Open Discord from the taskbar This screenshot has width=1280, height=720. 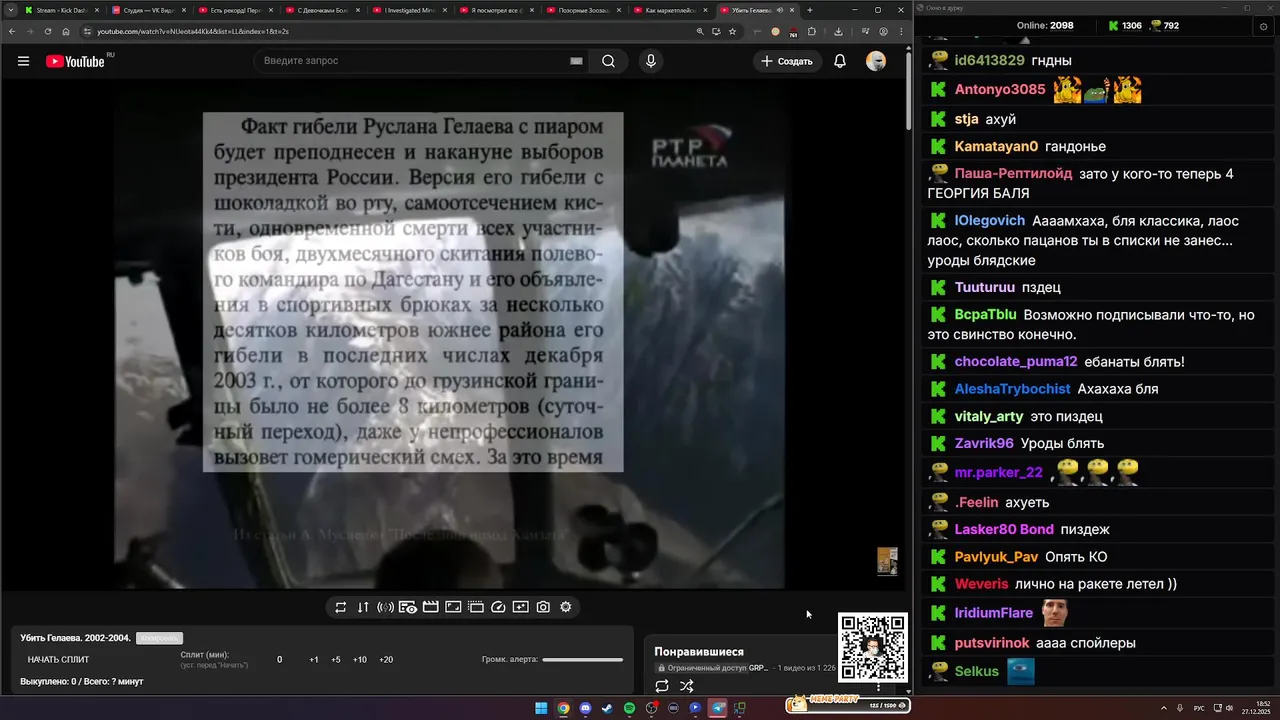[585, 708]
